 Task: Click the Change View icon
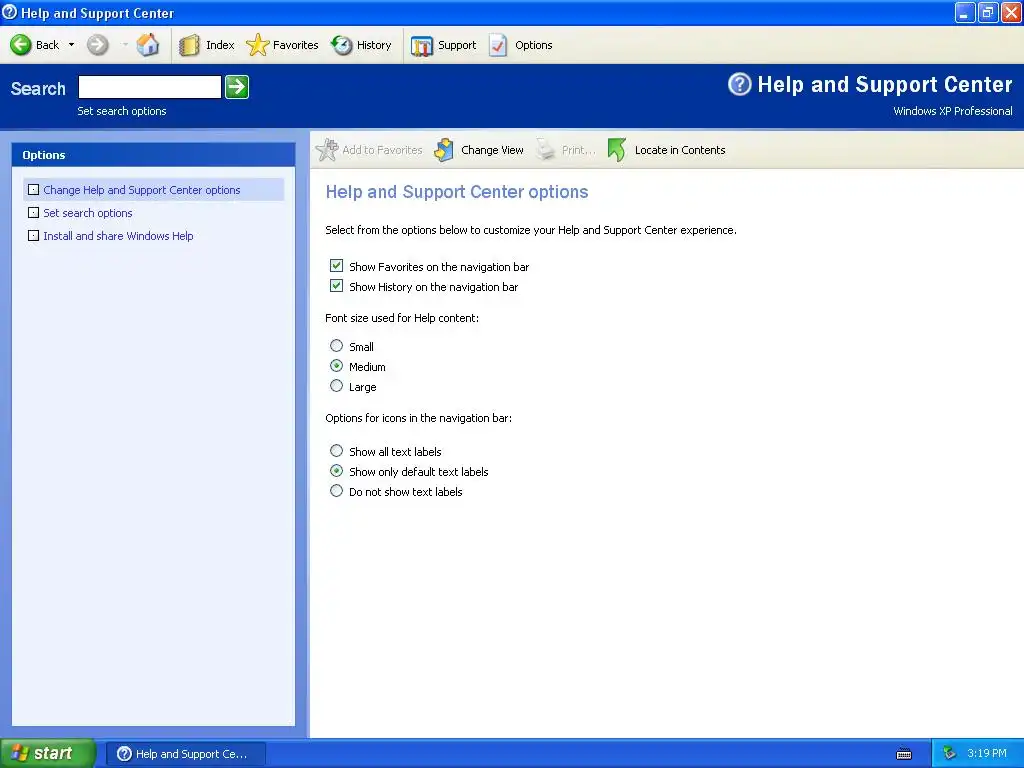click(x=444, y=150)
